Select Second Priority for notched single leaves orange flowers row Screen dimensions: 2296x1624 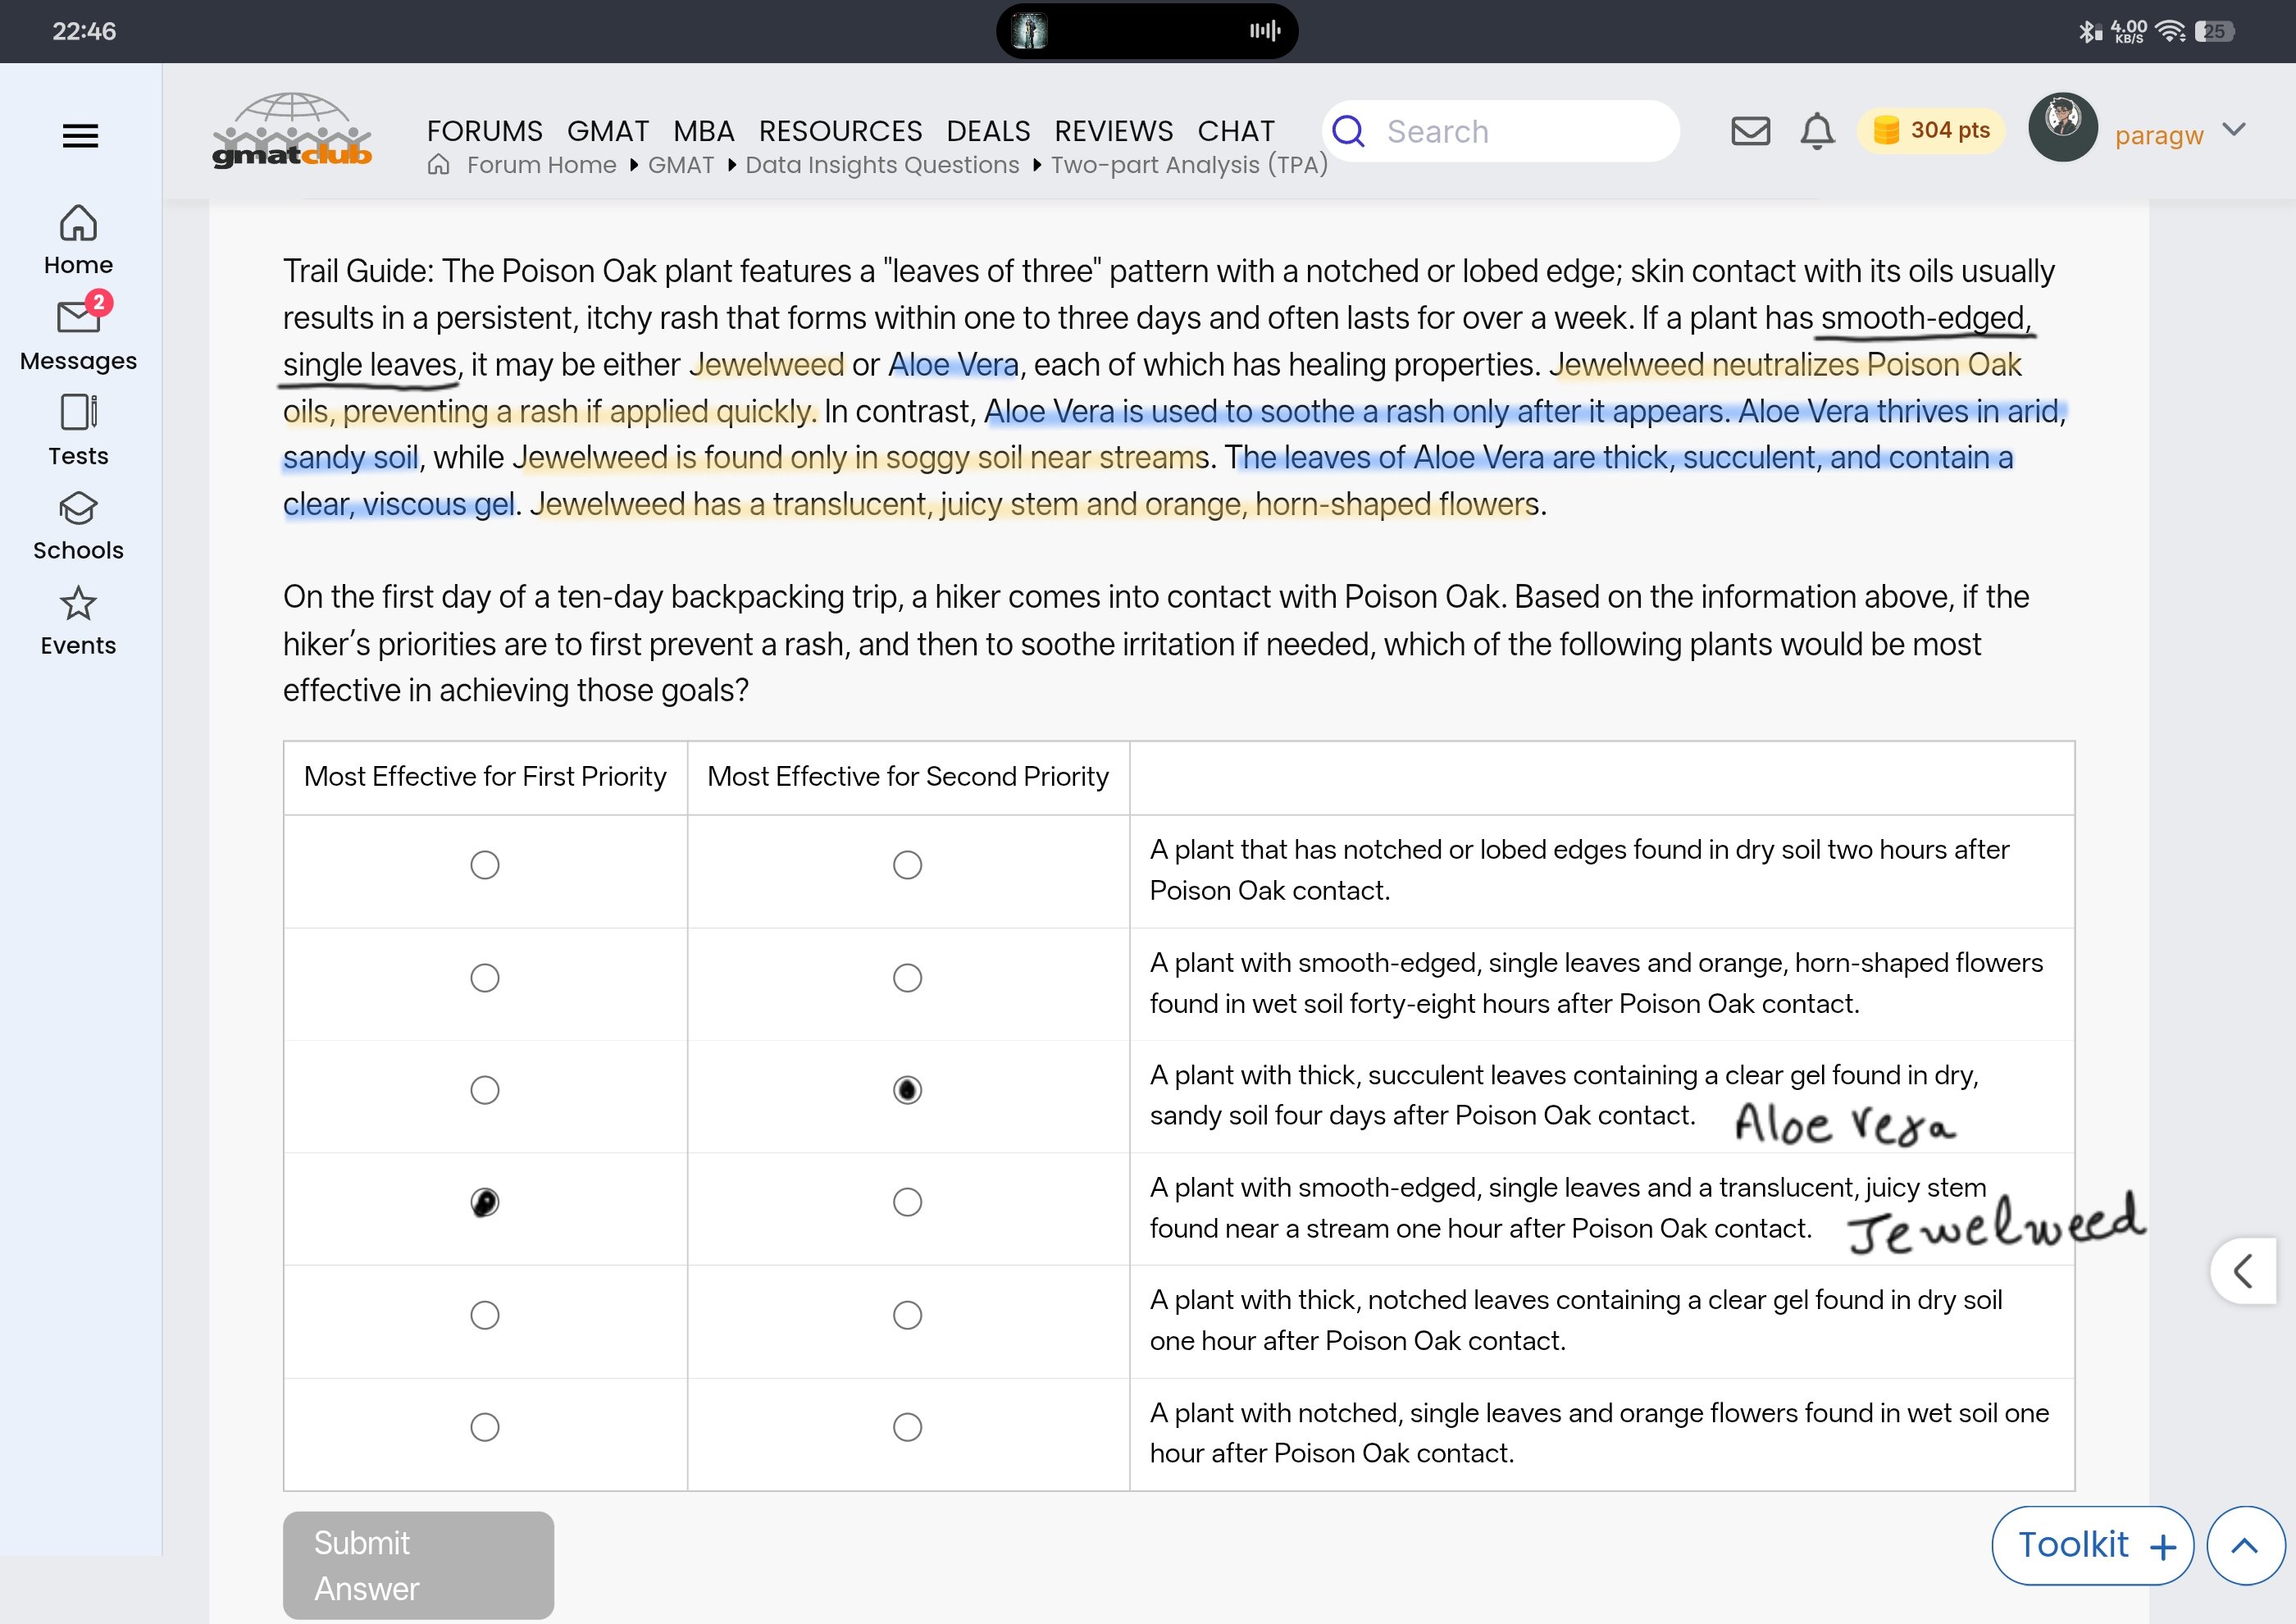pyautogui.click(x=907, y=1427)
